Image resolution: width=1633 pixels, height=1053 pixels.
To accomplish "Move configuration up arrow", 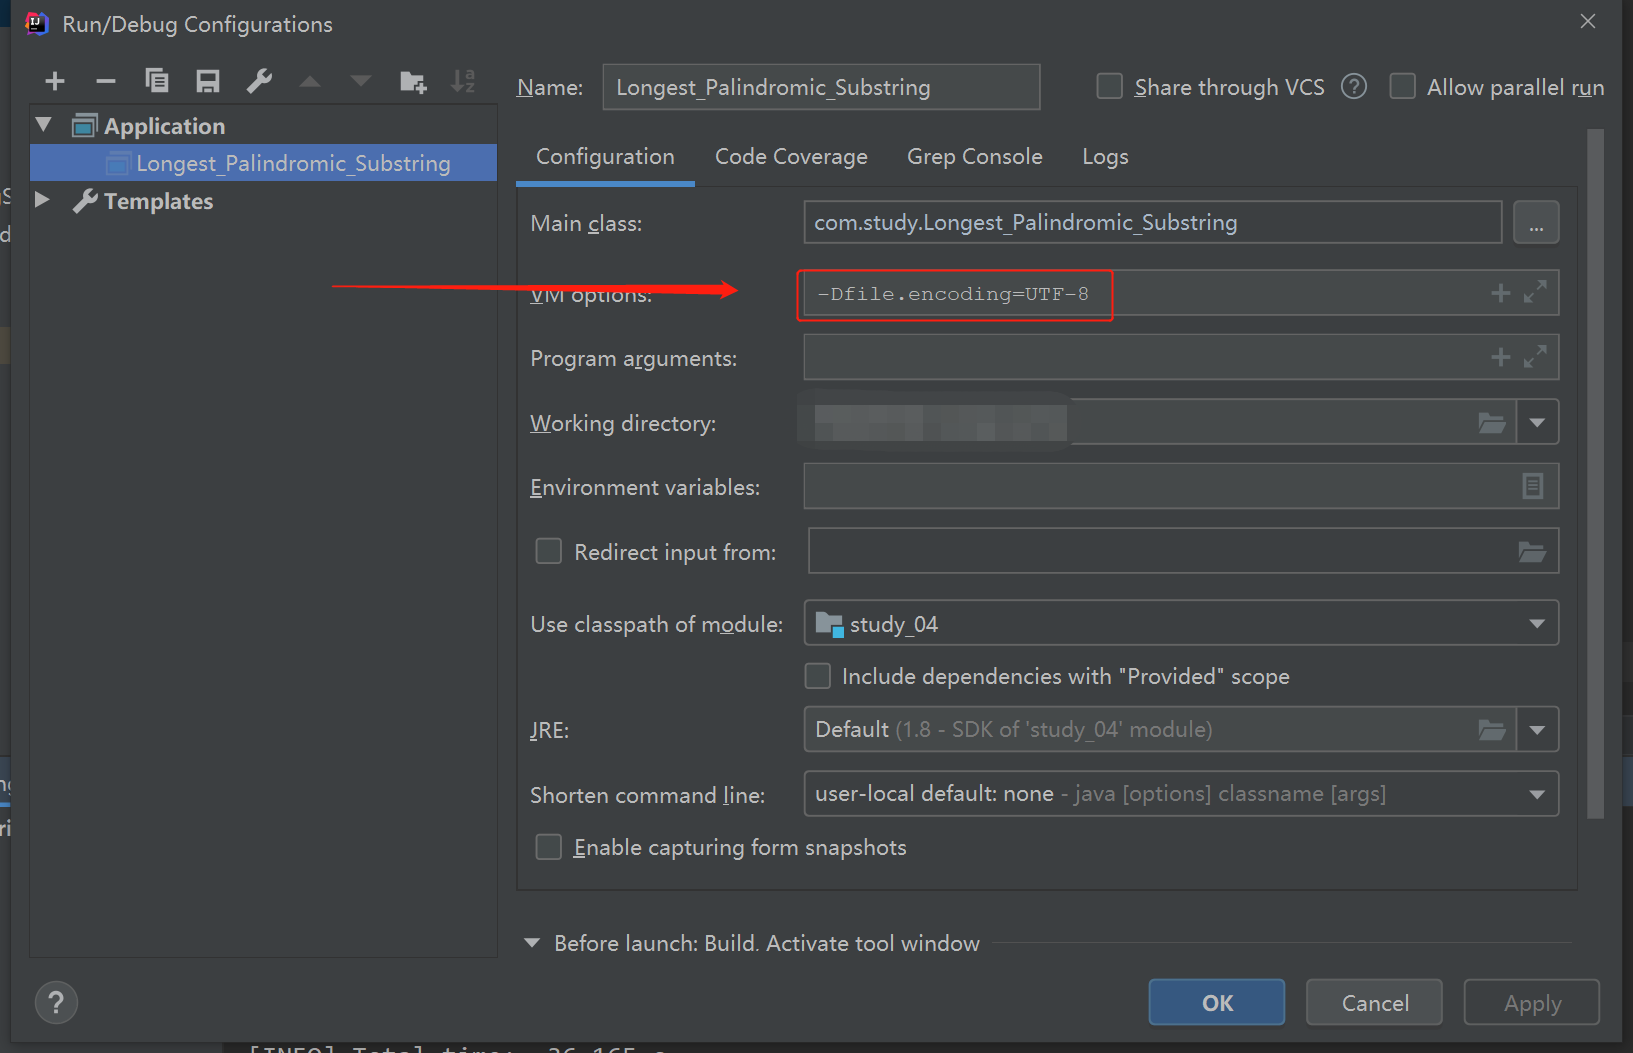I will pos(310,82).
